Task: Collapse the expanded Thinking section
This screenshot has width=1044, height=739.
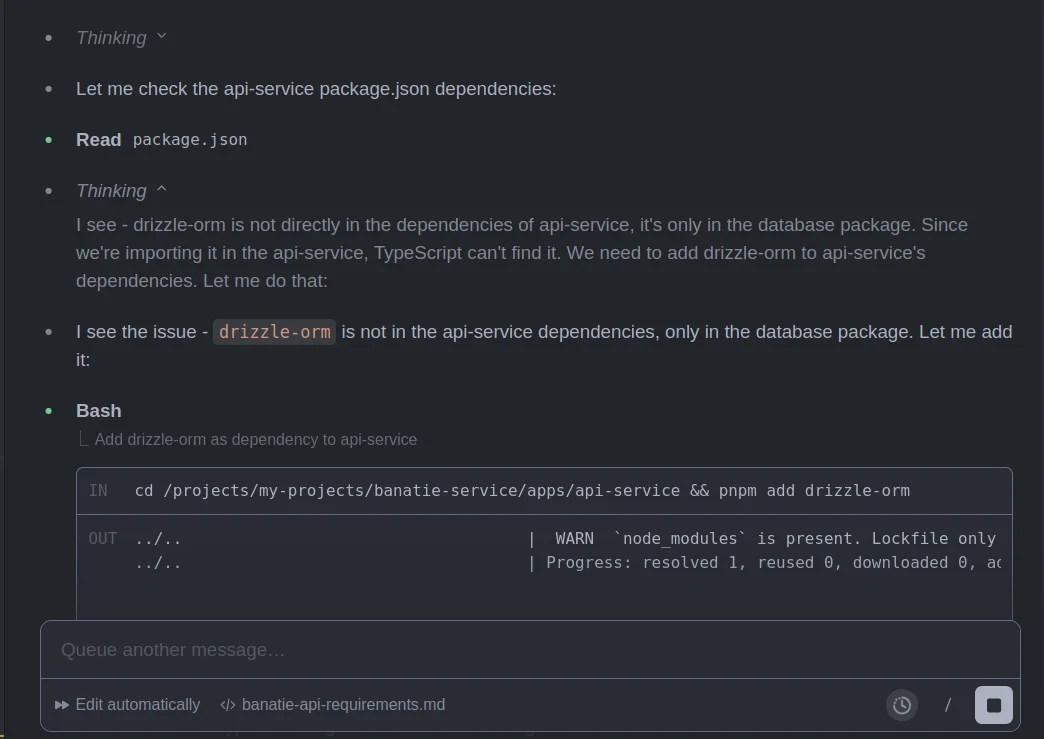Action: (111, 191)
